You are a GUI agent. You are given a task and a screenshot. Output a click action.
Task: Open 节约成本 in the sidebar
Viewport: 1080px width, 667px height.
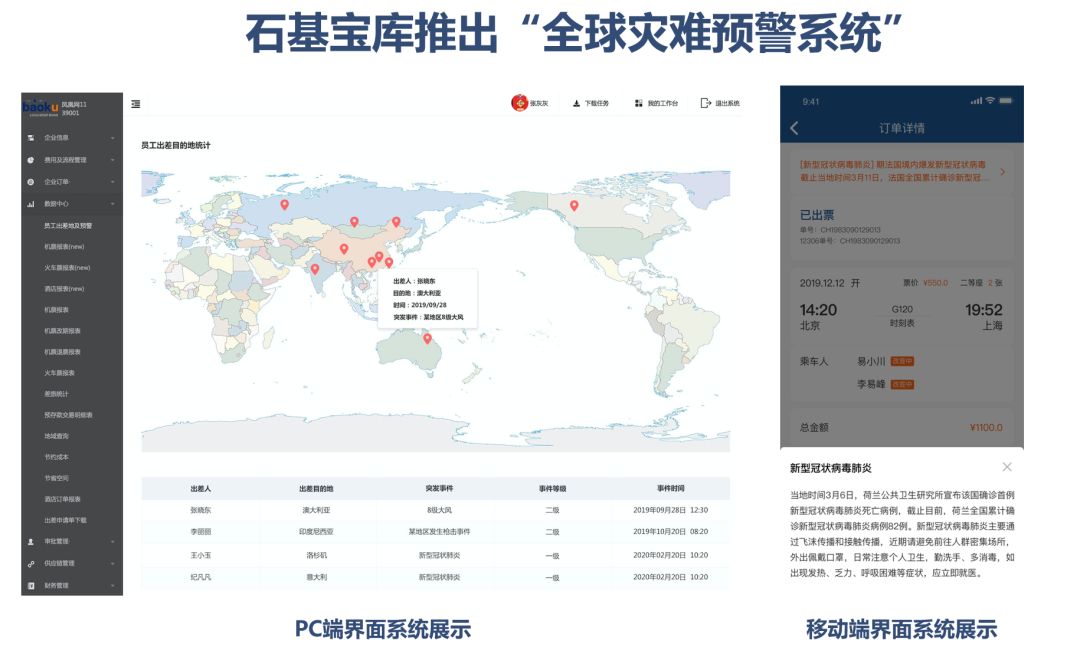click(x=56, y=457)
